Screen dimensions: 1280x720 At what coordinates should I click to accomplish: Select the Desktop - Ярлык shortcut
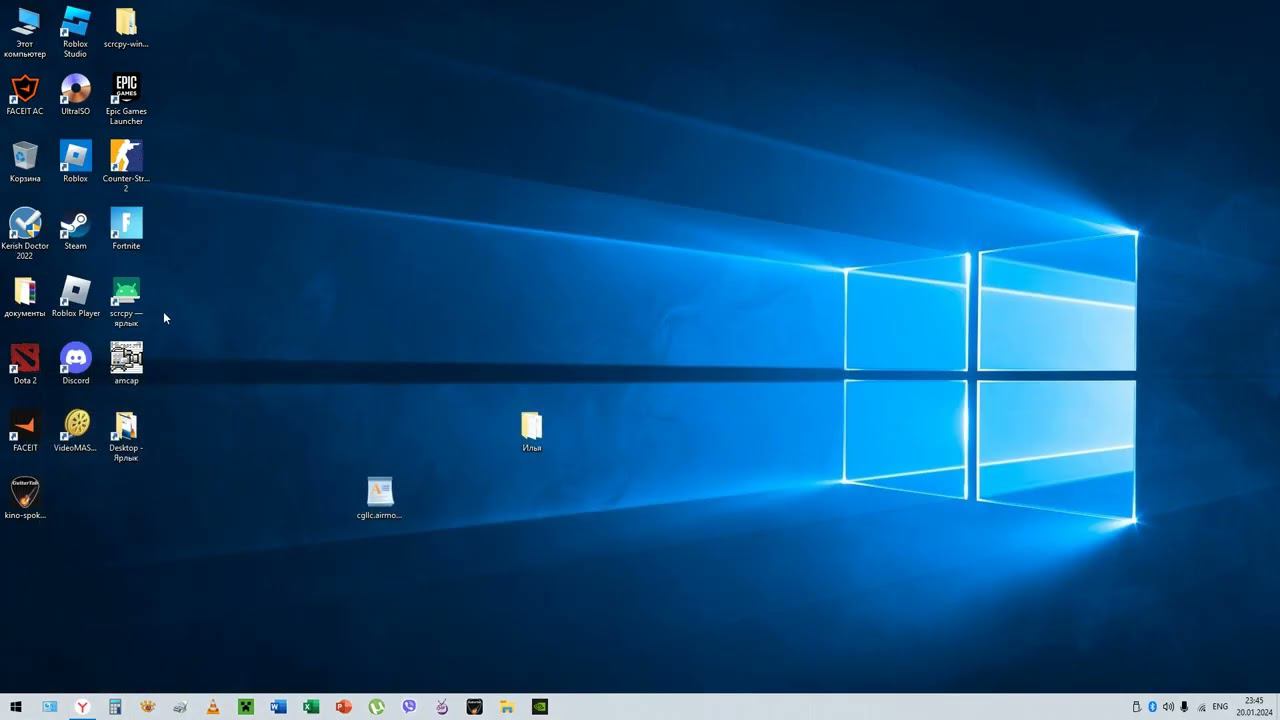click(126, 436)
